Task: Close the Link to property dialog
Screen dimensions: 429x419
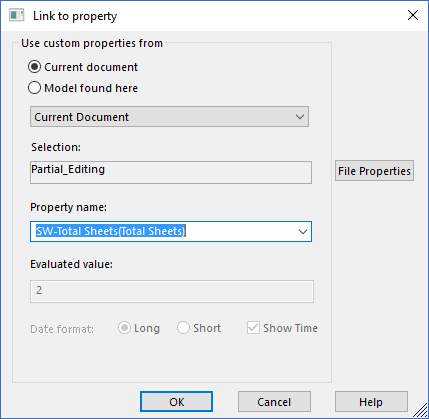Action: 413,15
